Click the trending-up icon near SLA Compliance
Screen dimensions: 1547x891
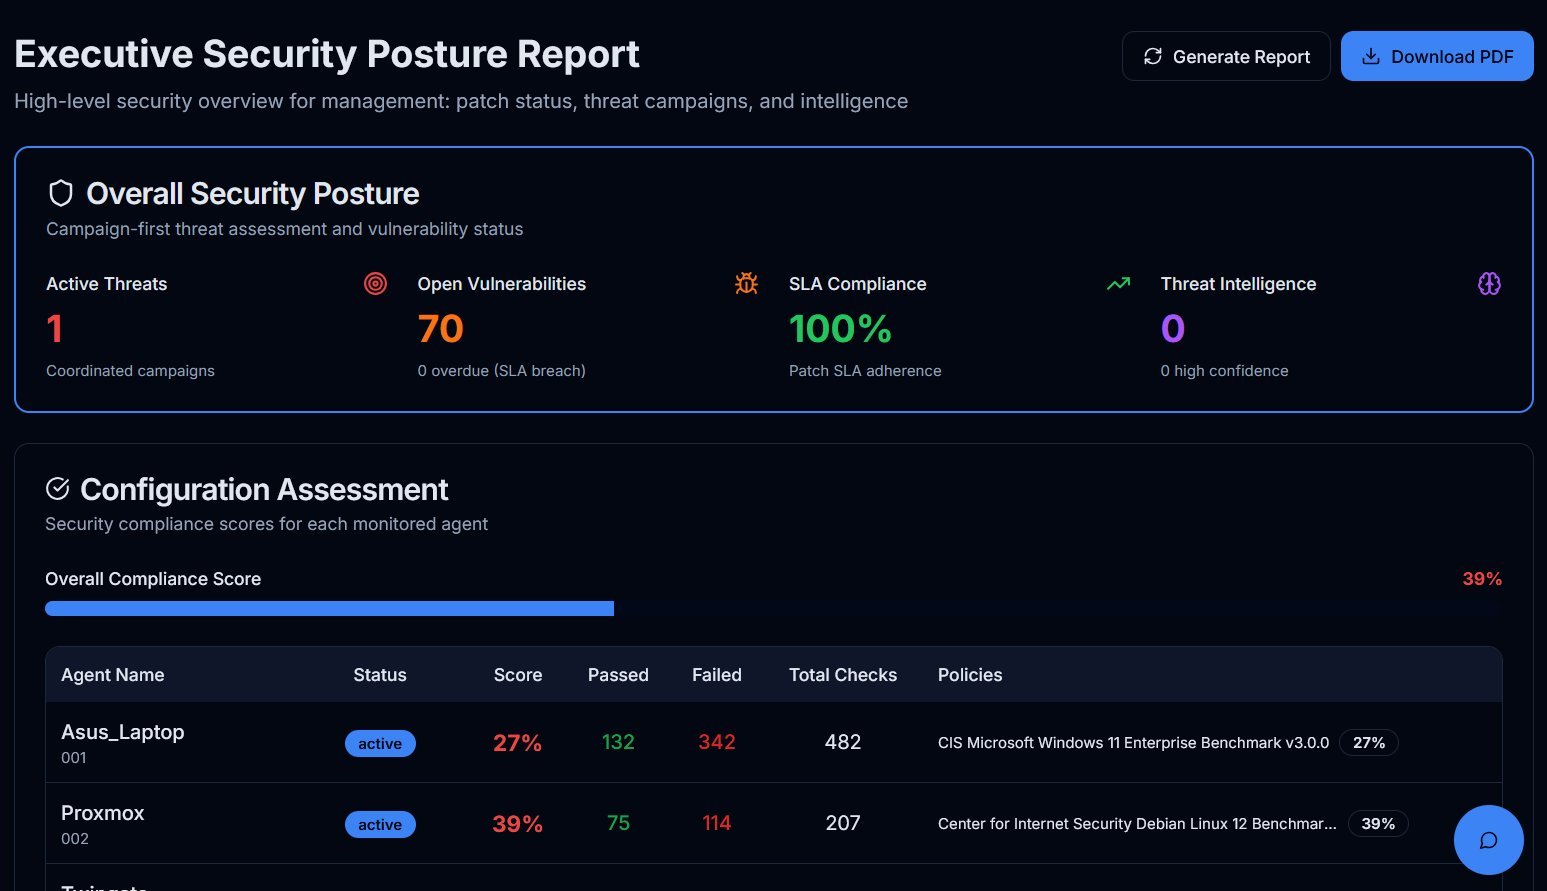1117,283
